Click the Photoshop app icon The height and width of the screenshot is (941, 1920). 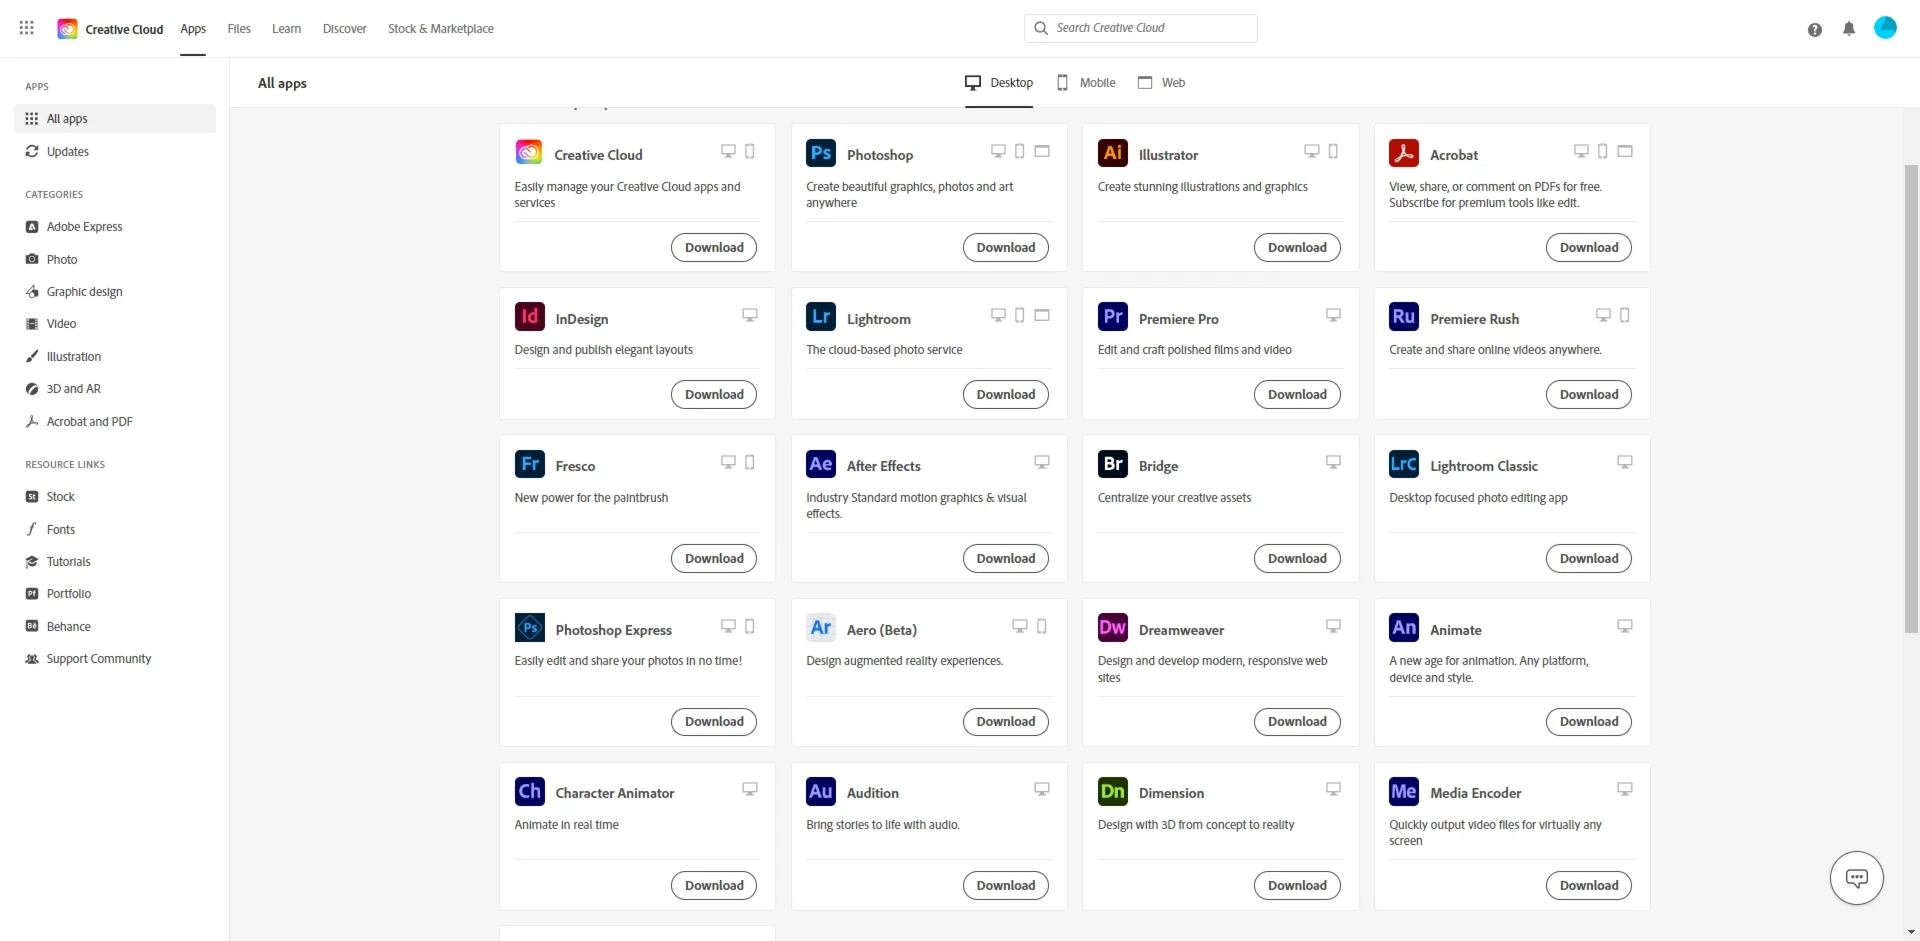[x=821, y=153]
